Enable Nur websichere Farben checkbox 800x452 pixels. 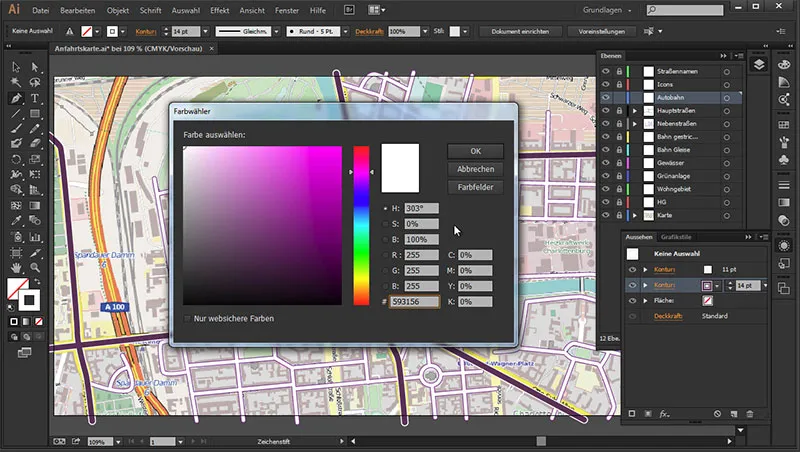tap(187, 318)
